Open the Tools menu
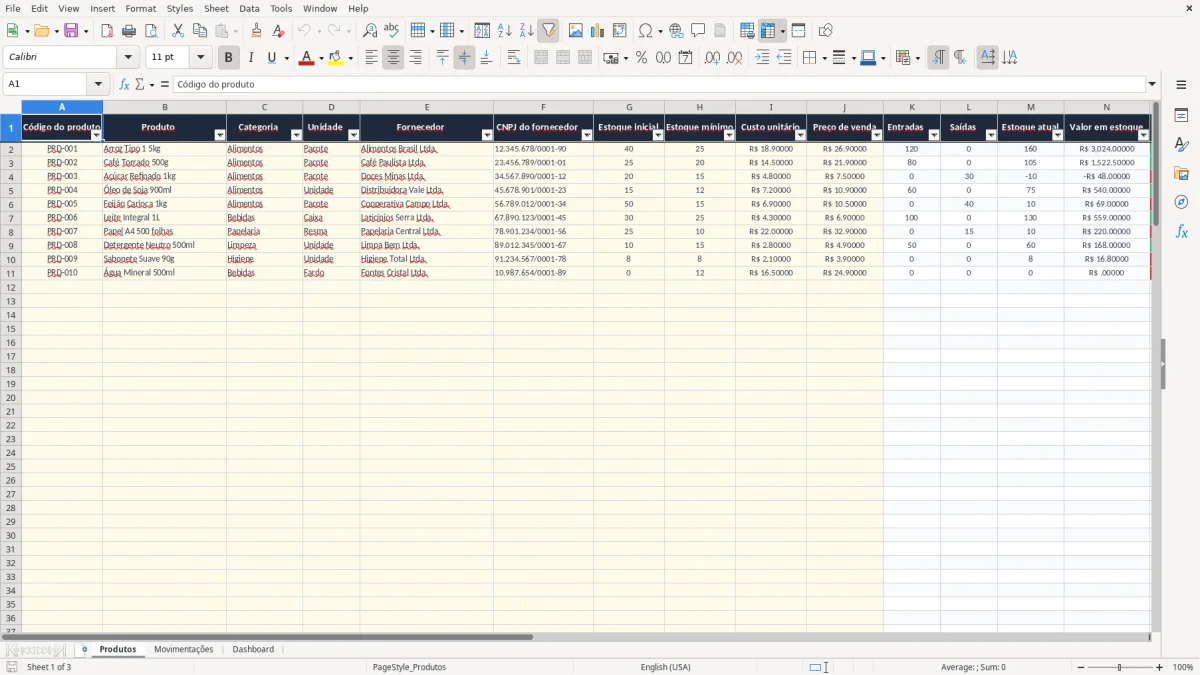Screen dimensions: 1200x675 pyautogui.click(x=281, y=8)
